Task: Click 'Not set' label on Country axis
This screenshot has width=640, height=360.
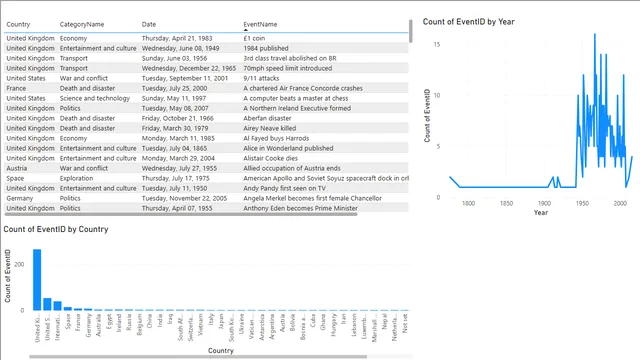Action: [x=404, y=323]
